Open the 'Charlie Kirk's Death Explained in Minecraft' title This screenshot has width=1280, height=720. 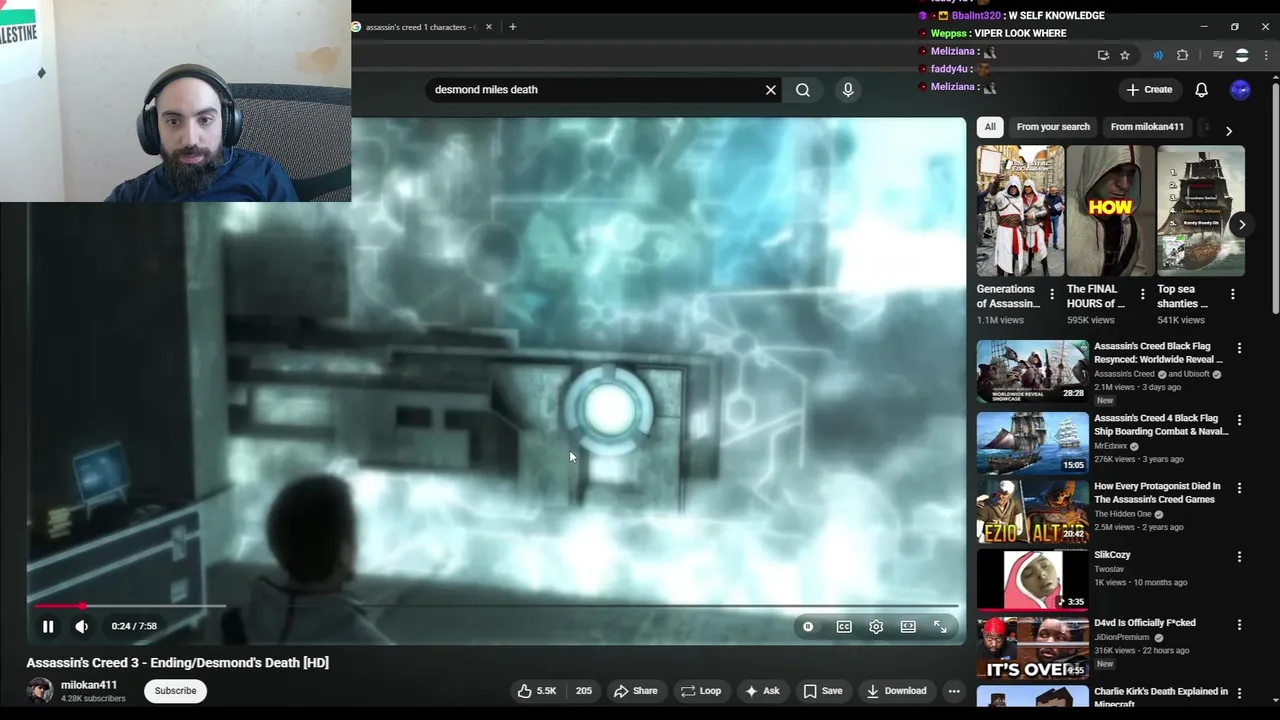tap(1161, 697)
